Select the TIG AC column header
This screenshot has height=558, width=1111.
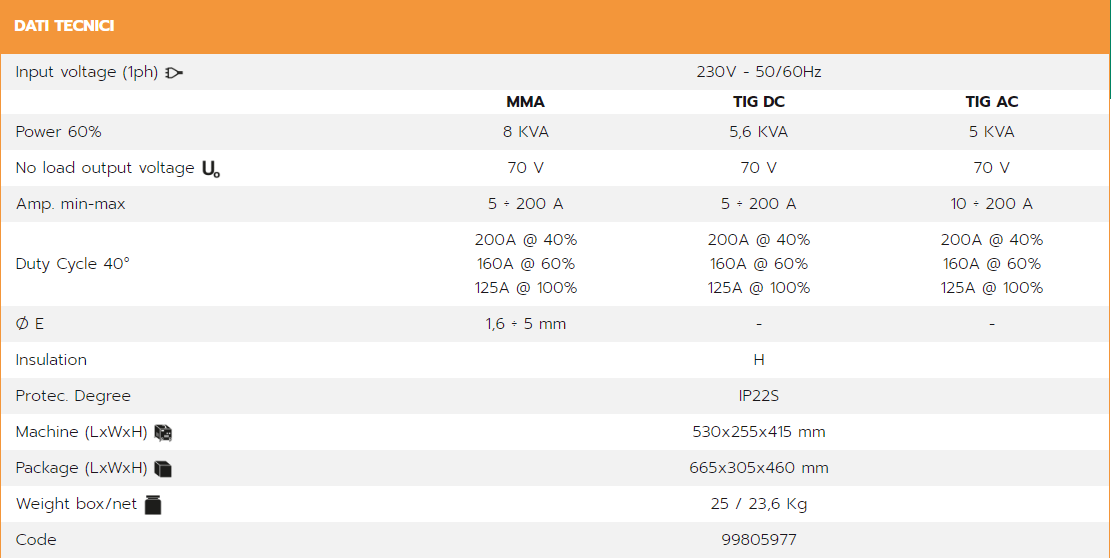coord(992,102)
